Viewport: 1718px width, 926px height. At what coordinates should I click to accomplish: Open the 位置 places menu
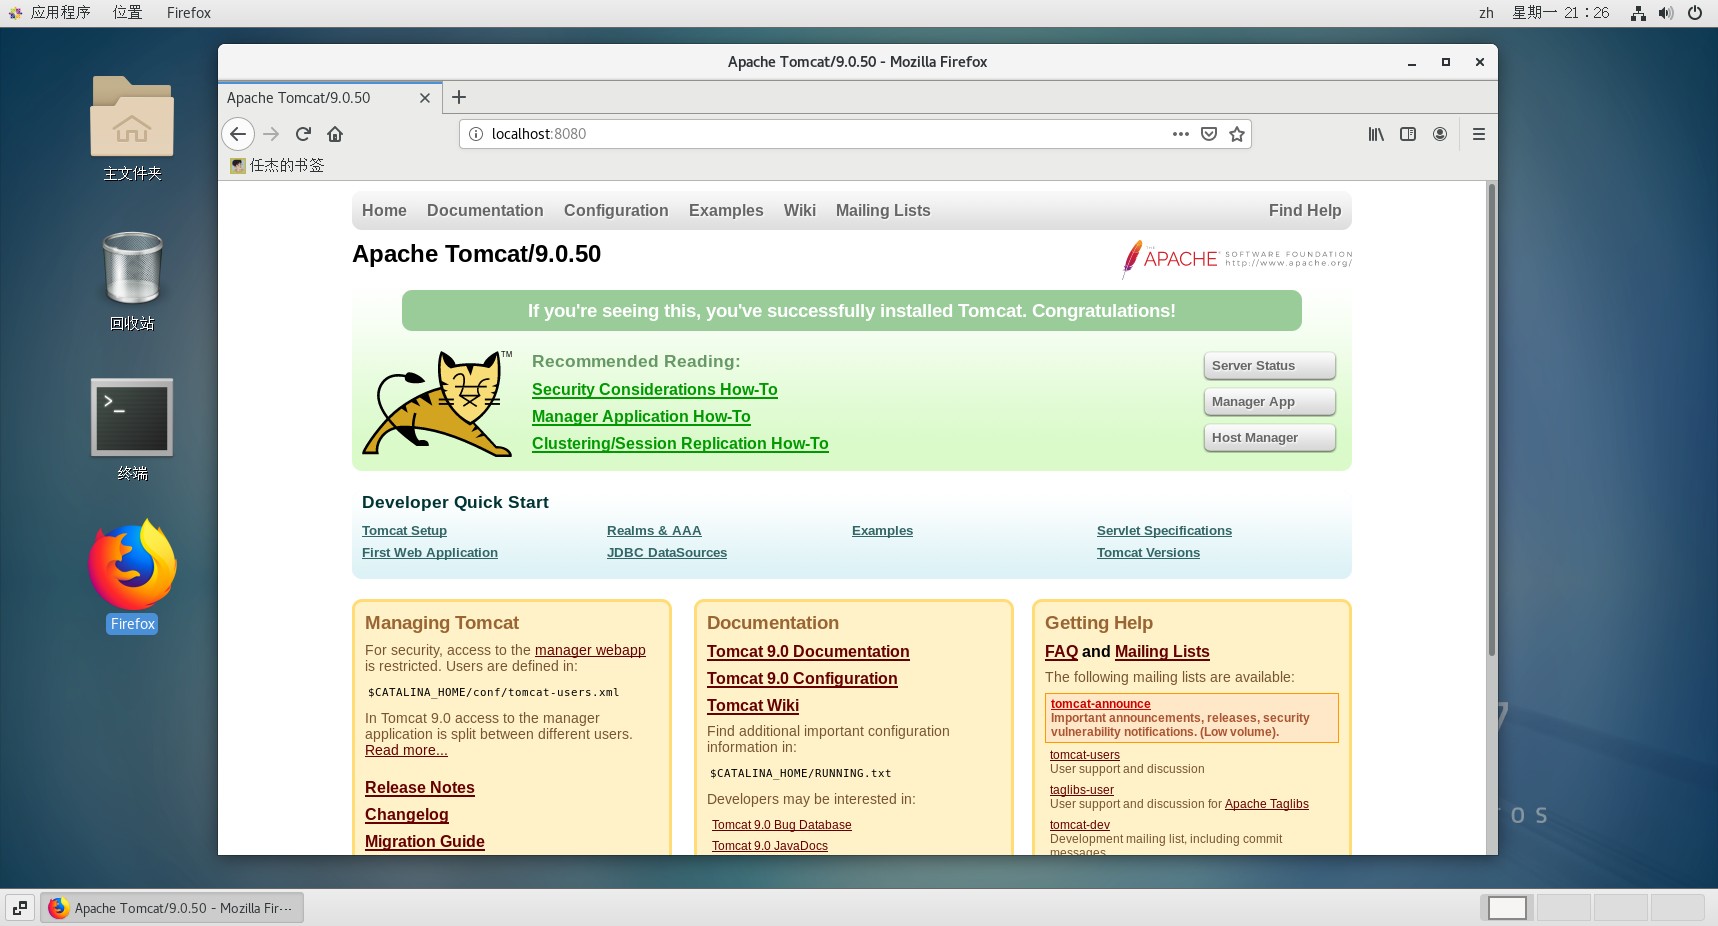point(127,13)
